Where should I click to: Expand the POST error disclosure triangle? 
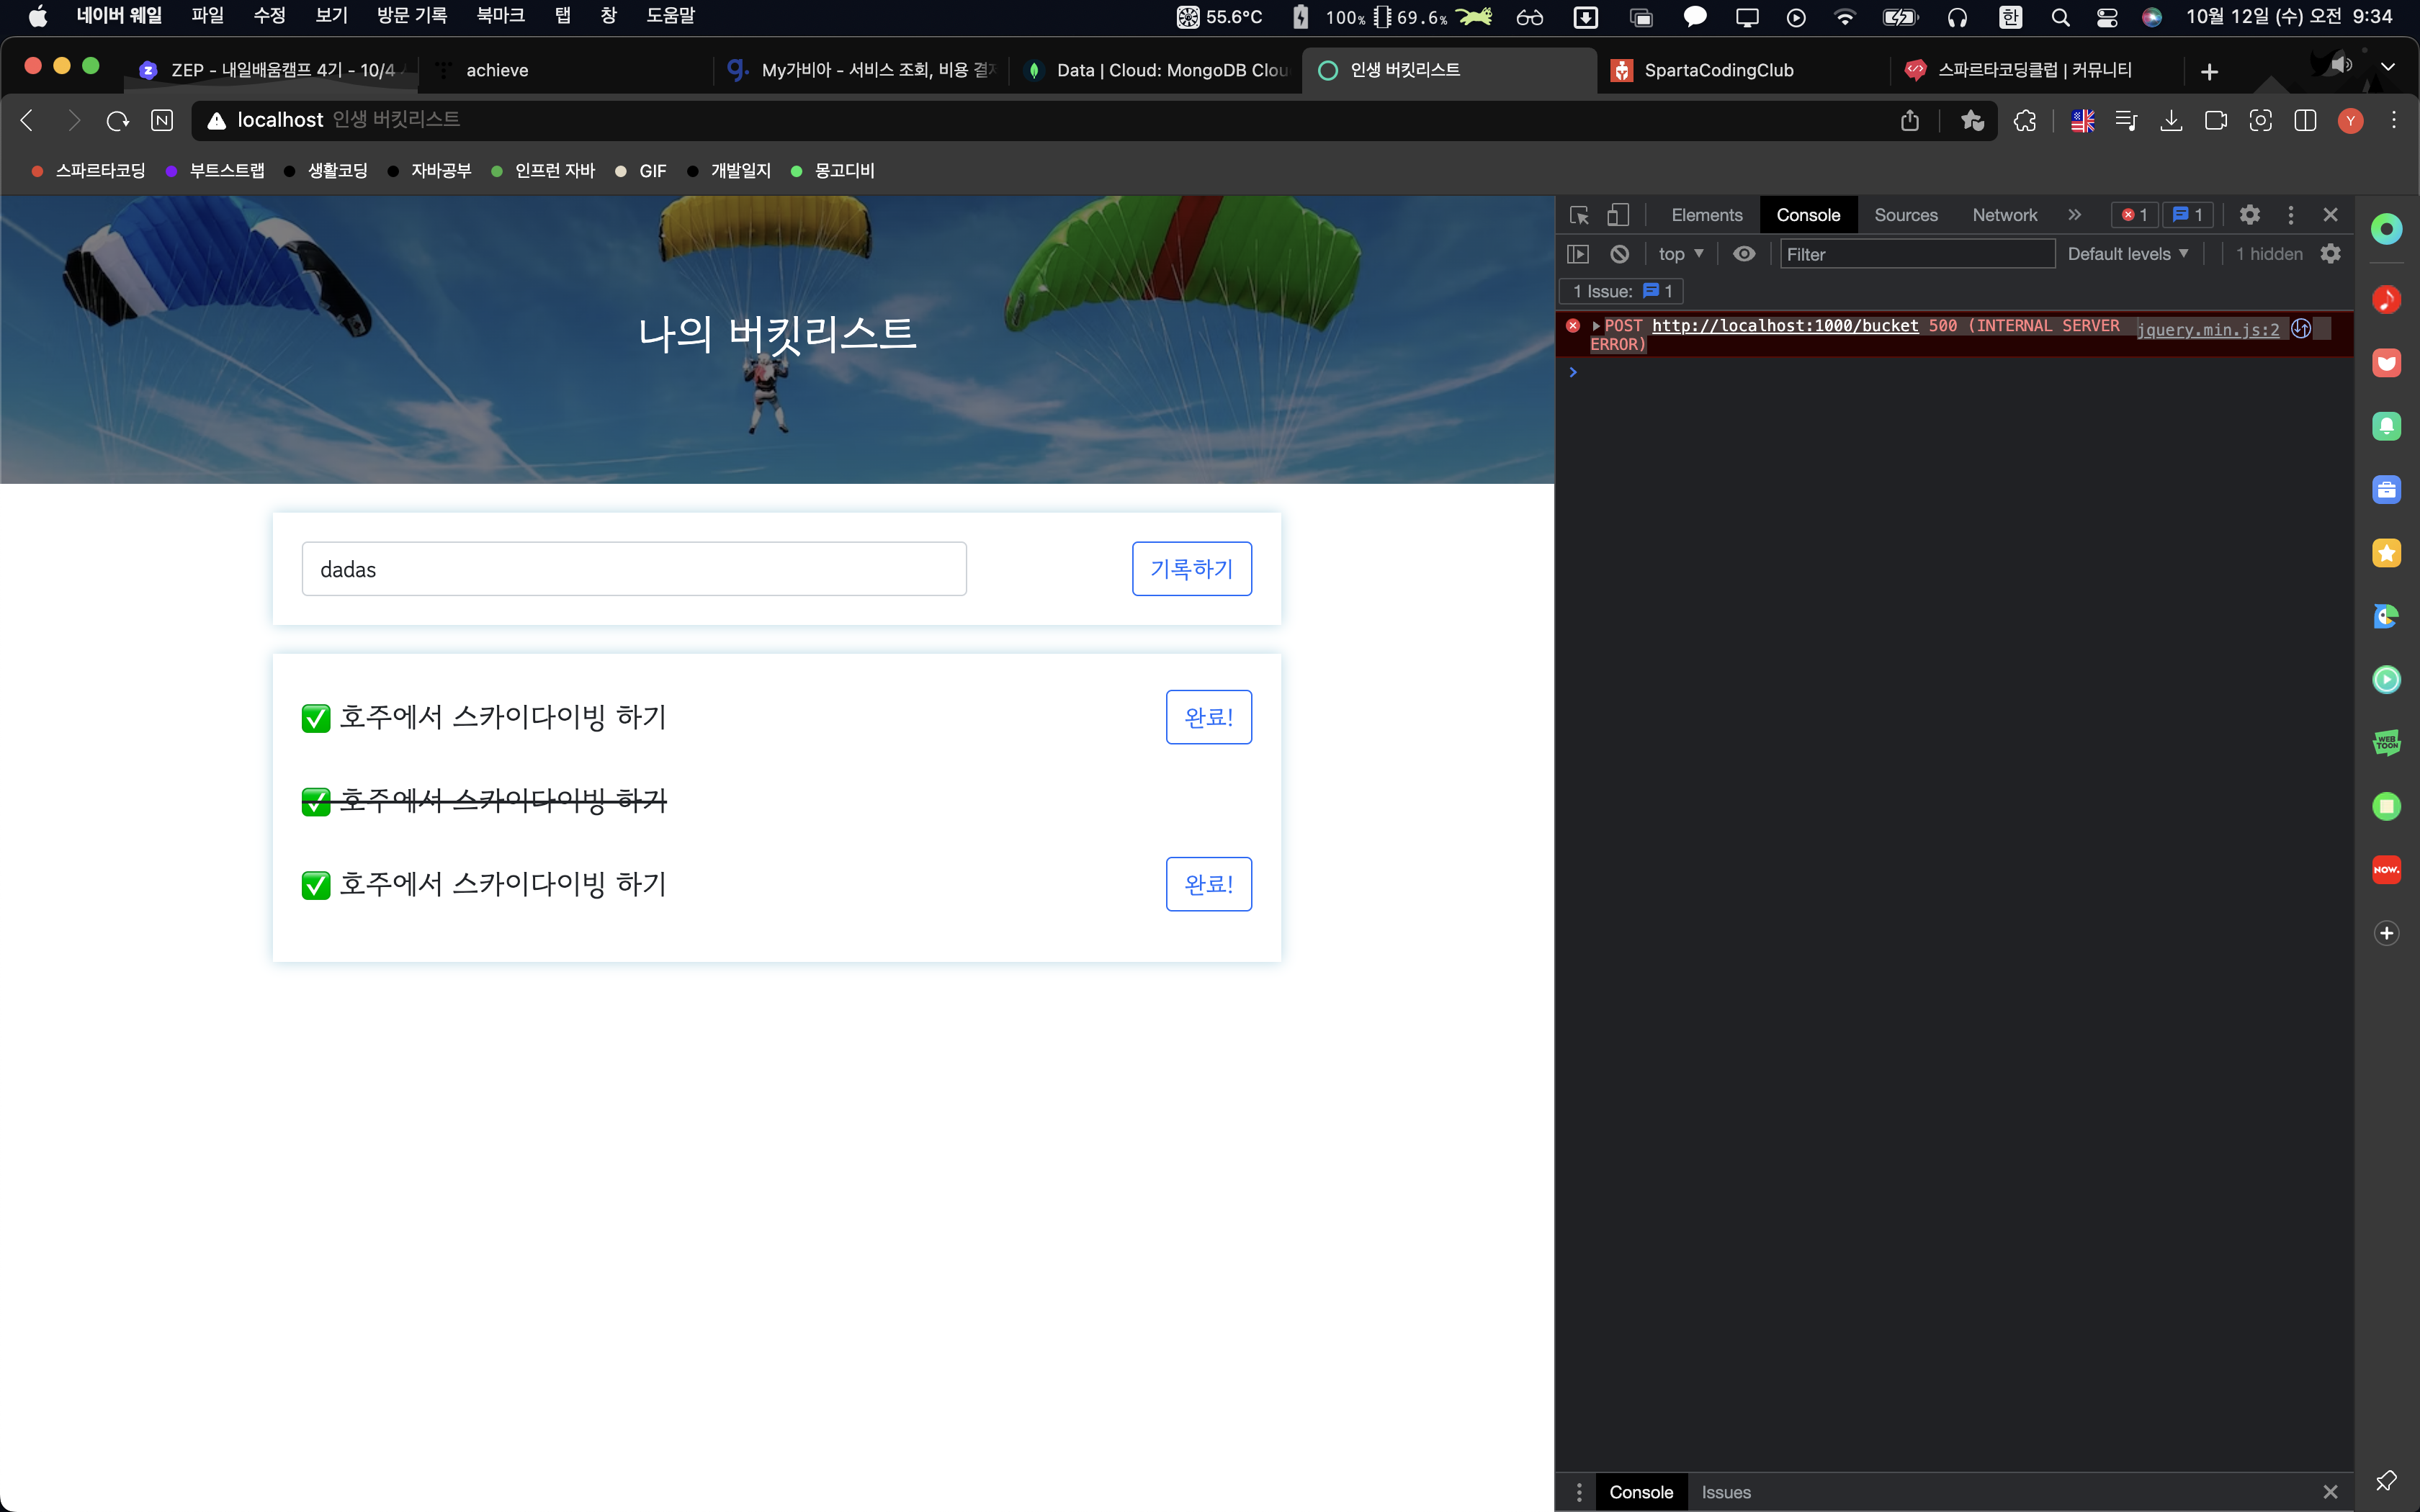click(1596, 326)
